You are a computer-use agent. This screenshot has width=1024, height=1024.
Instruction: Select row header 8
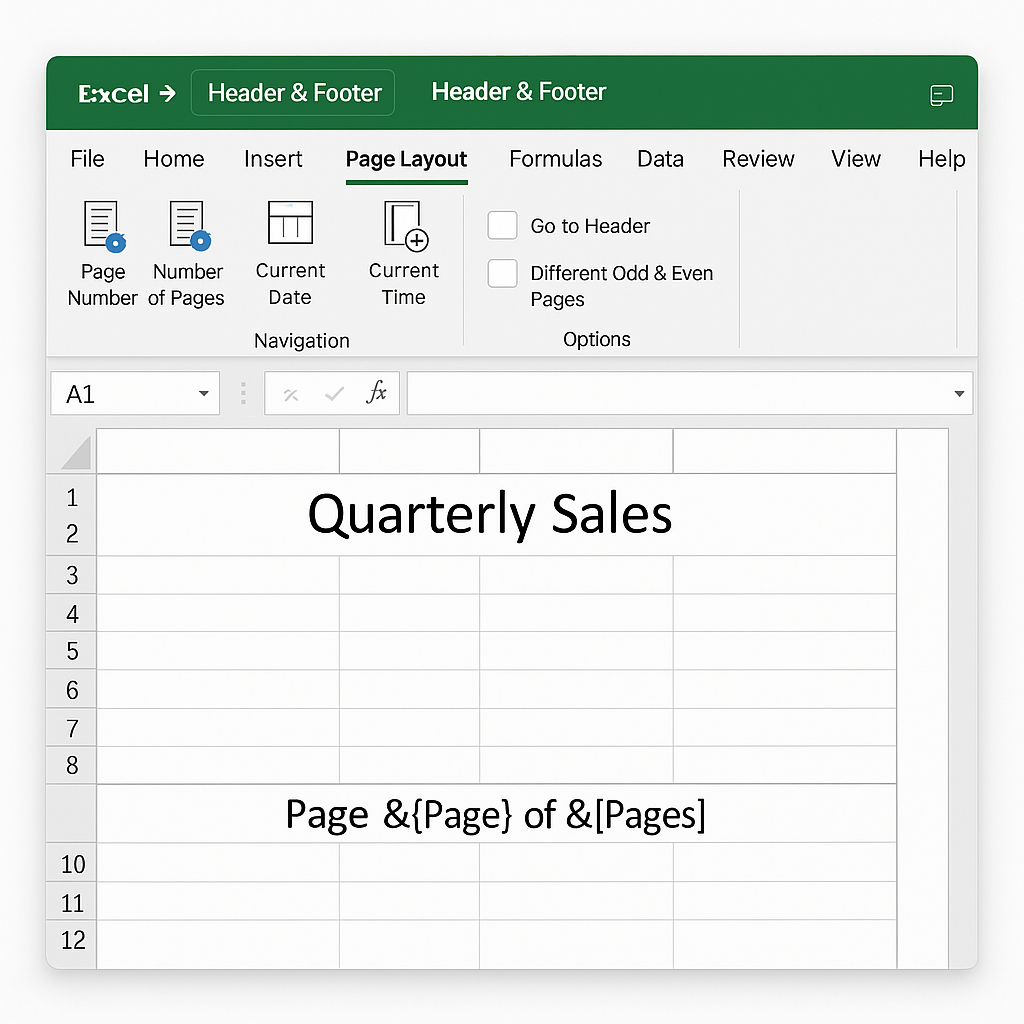[72, 765]
